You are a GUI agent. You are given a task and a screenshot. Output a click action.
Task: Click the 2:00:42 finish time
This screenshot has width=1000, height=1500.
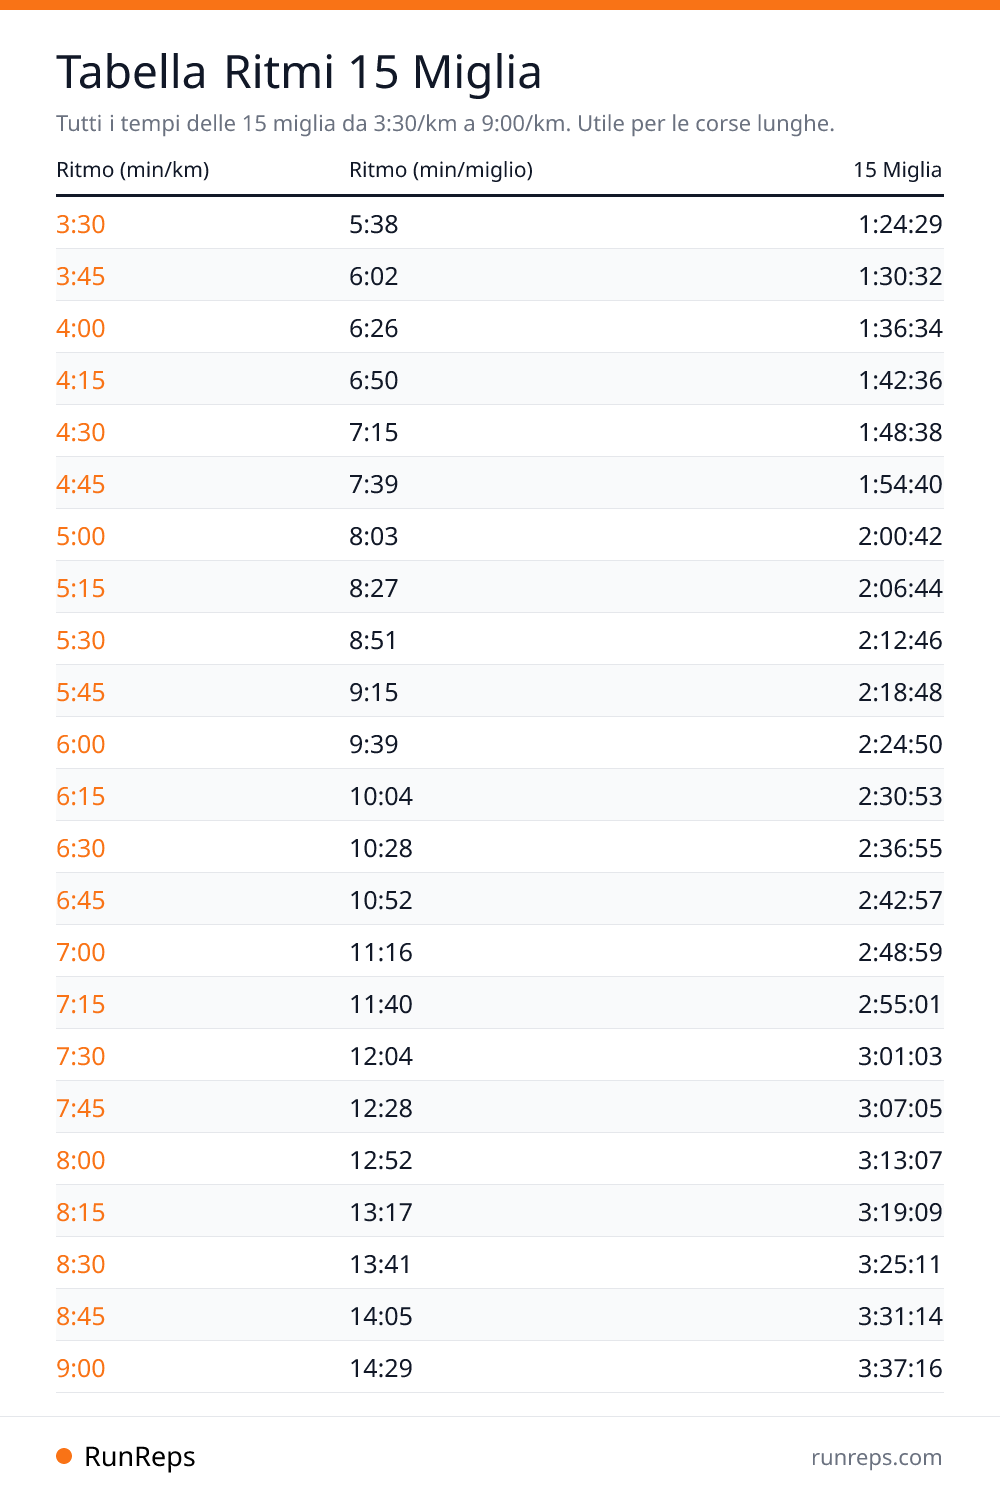[900, 536]
